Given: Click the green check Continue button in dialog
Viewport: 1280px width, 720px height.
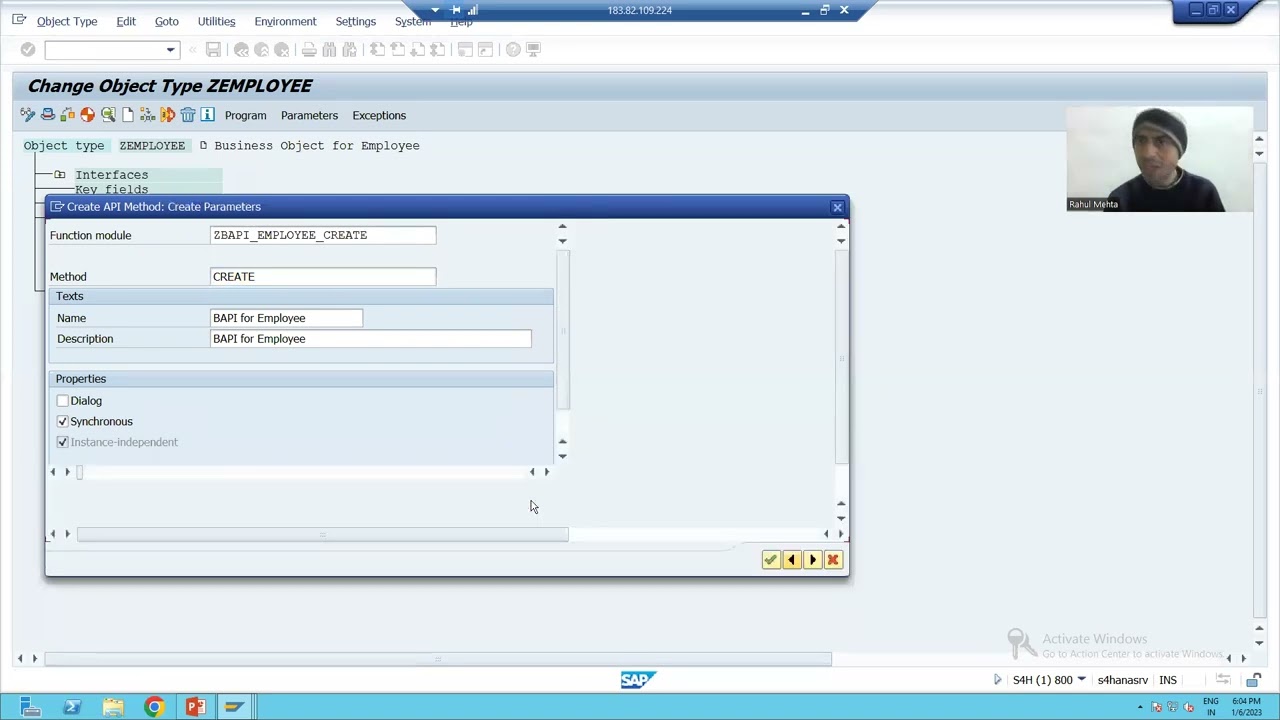Looking at the screenshot, I should (x=770, y=560).
